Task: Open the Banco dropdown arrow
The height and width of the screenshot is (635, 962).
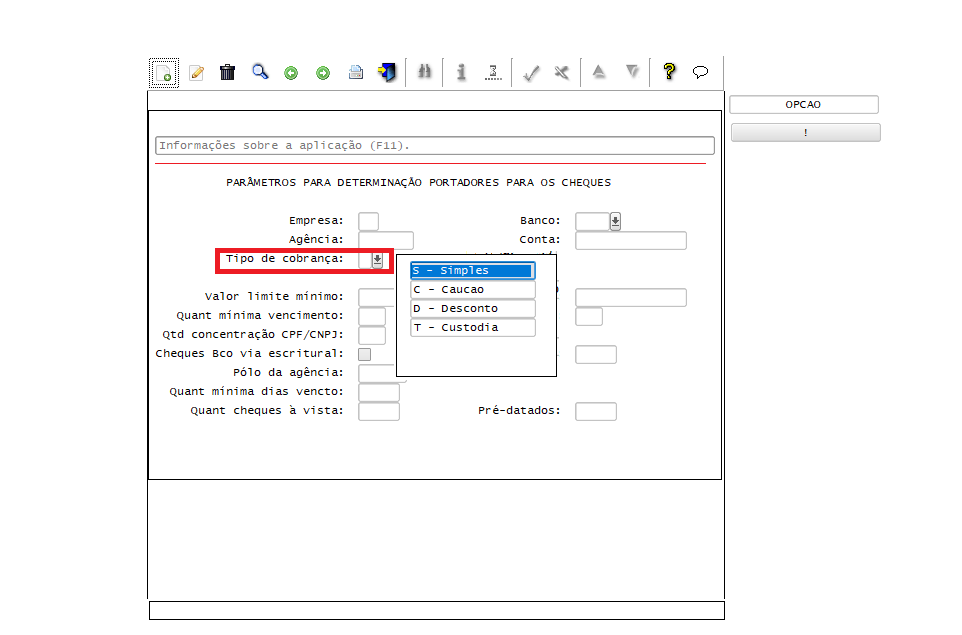Action: [x=615, y=221]
